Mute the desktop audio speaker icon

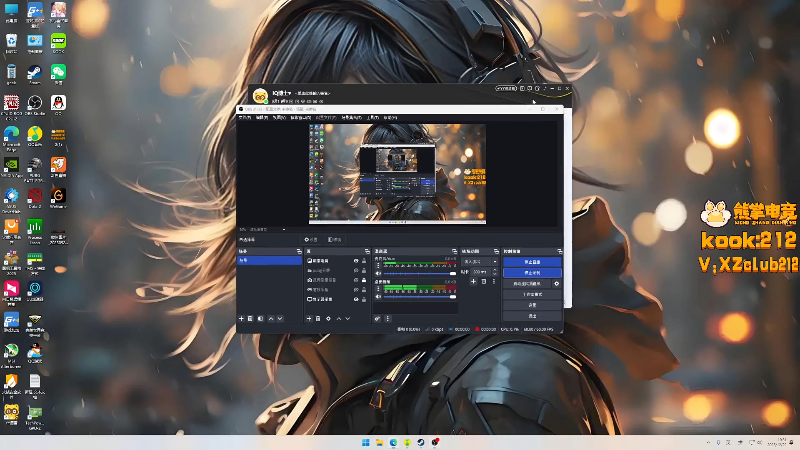(379, 296)
